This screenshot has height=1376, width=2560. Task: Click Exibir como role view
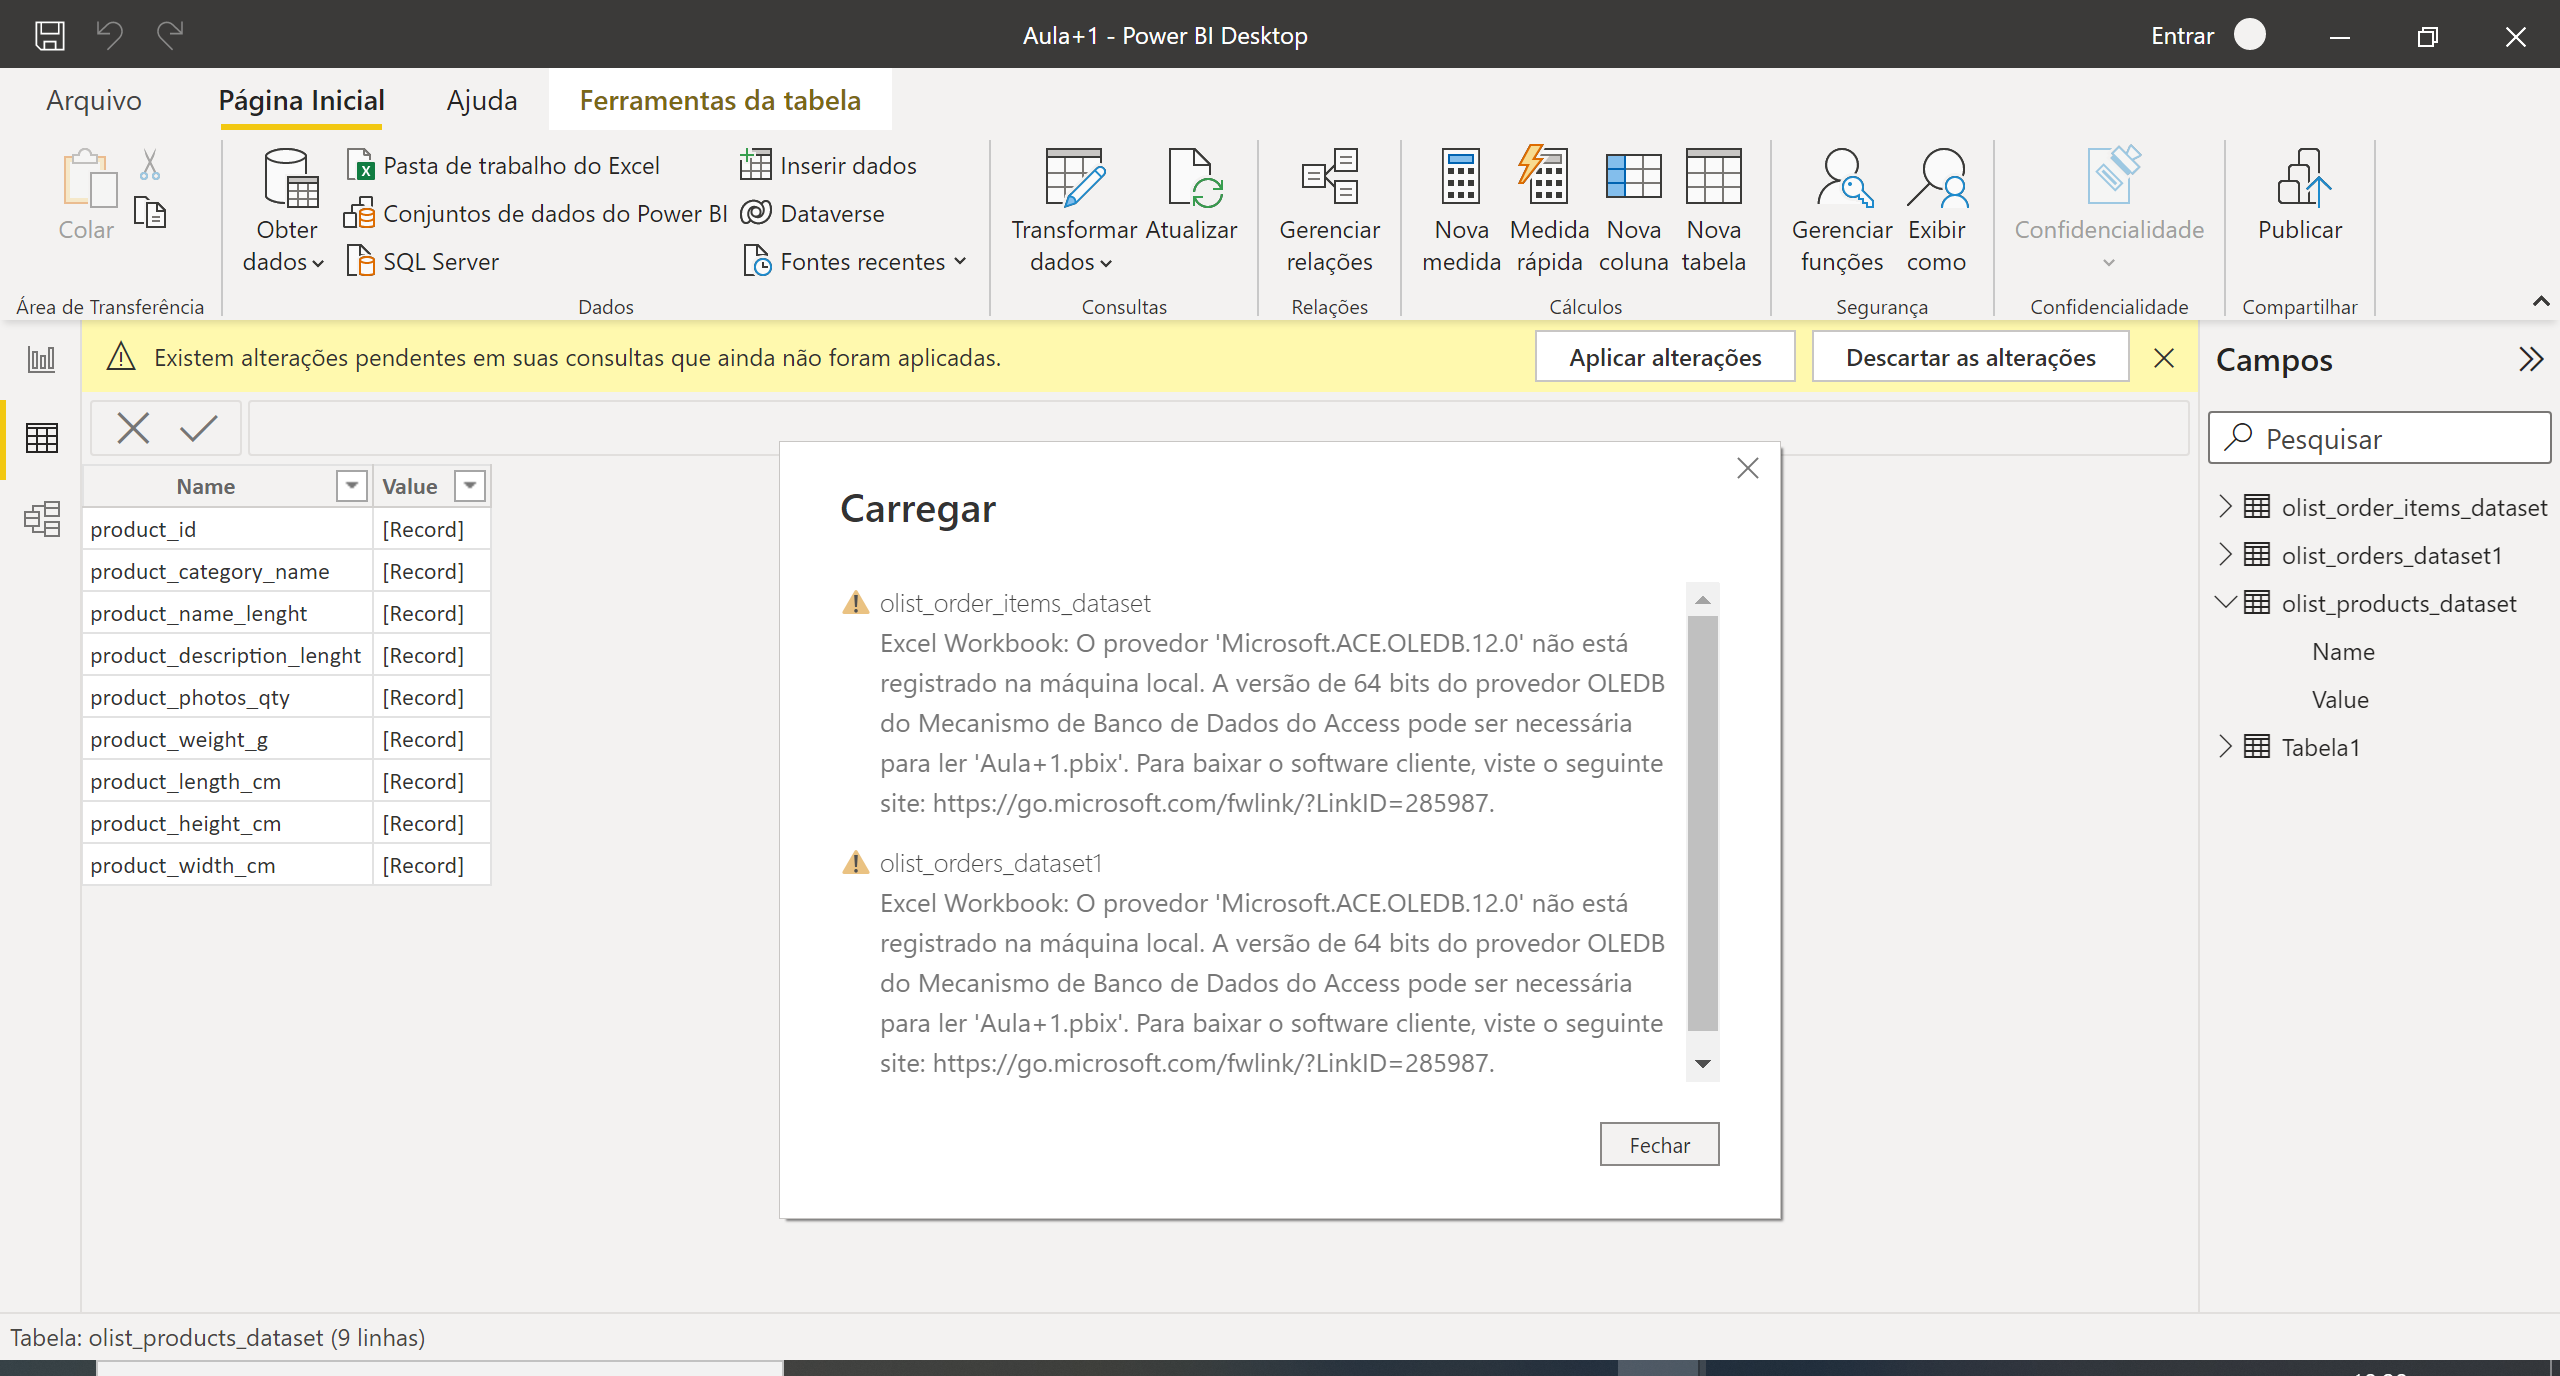tap(1936, 210)
